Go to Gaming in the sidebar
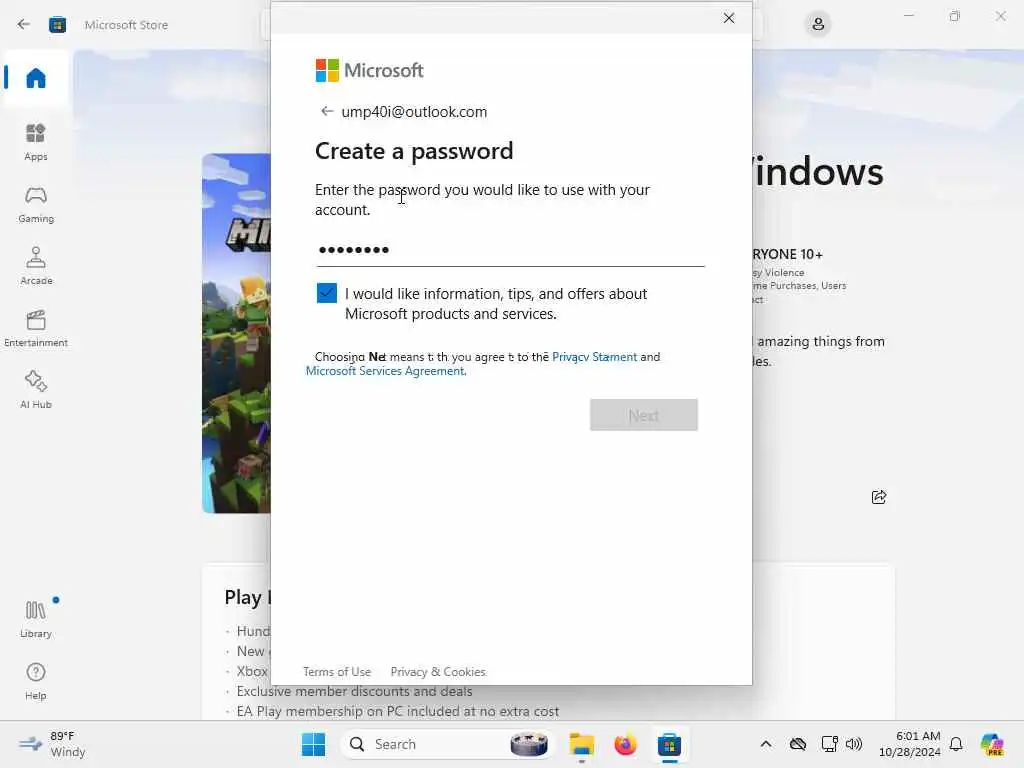The width and height of the screenshot is (1024, 768). coord(36,204)
